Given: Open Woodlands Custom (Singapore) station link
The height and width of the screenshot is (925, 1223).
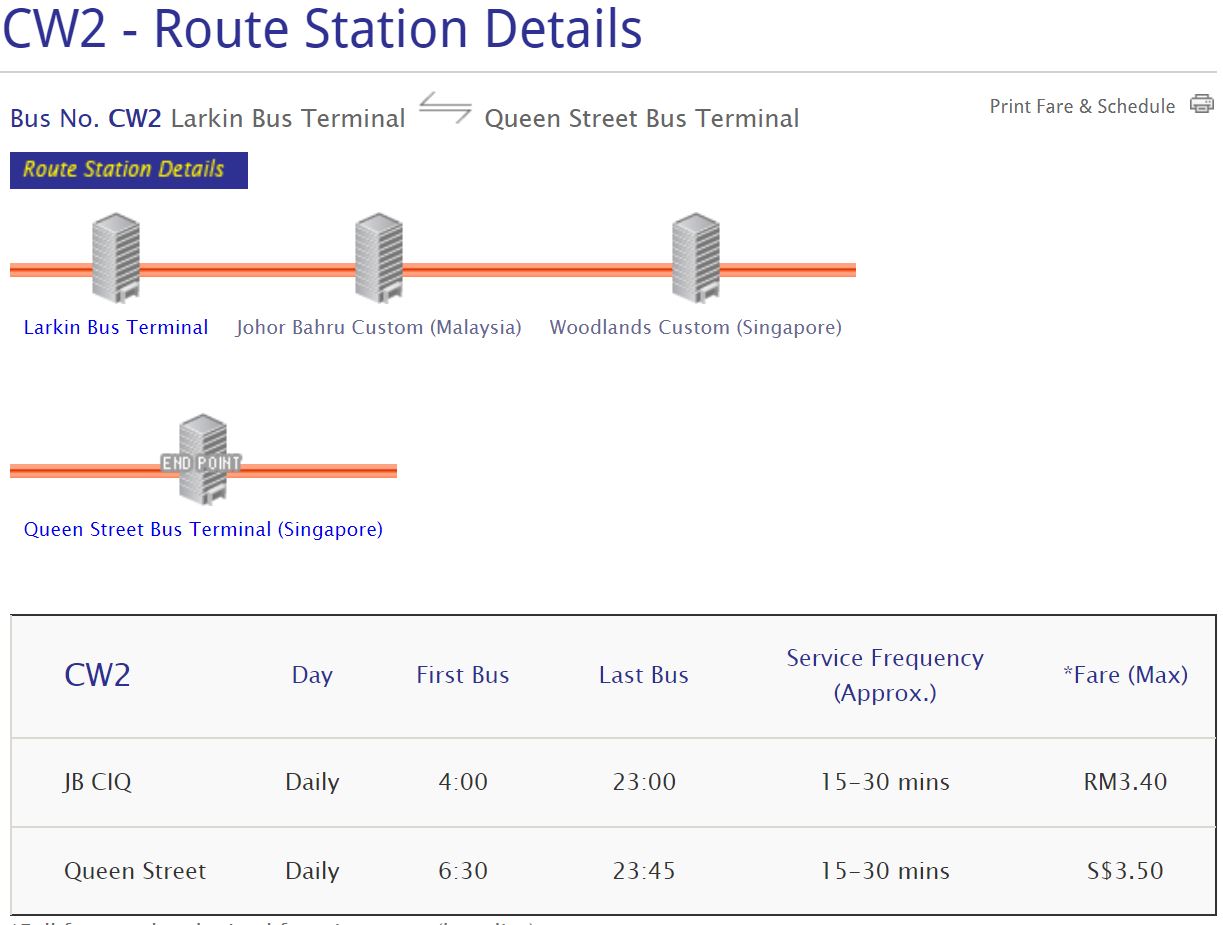Looking at the screenshot, I should point(695,327).
